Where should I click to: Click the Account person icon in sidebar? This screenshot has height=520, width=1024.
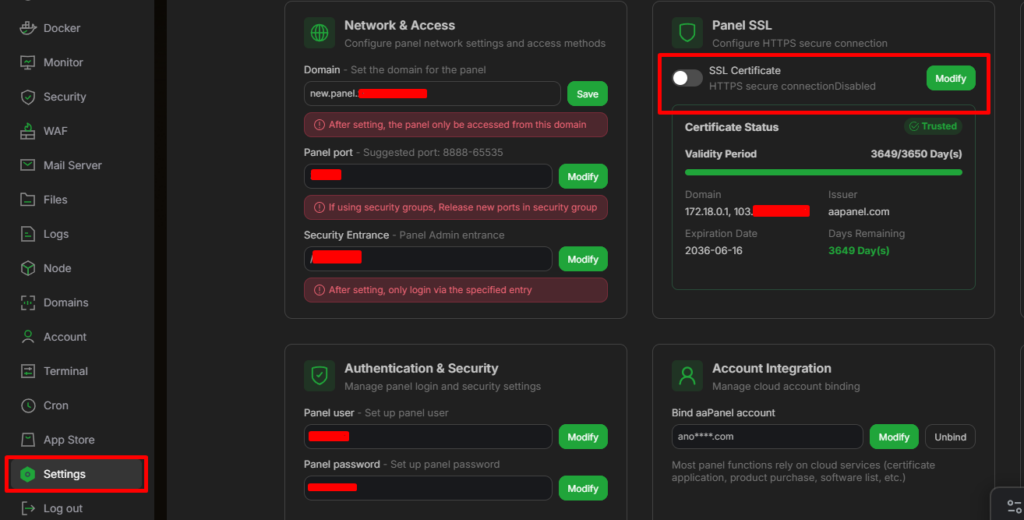[x=27, y=337]
